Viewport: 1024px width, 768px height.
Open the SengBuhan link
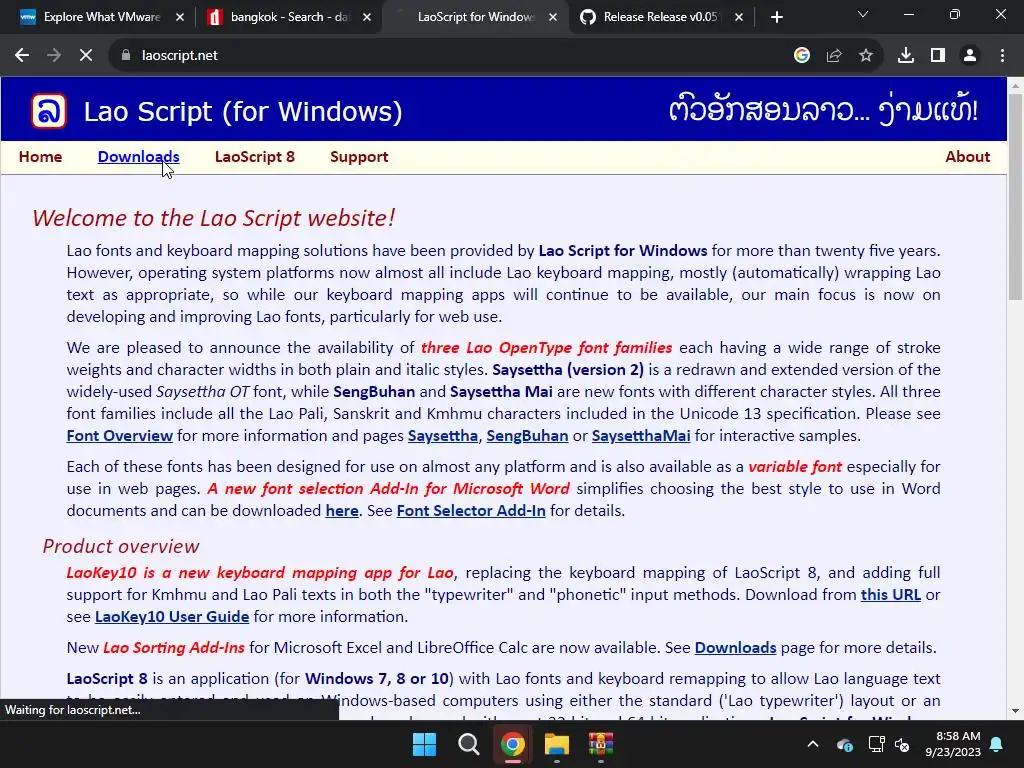[x=527, y=436]
